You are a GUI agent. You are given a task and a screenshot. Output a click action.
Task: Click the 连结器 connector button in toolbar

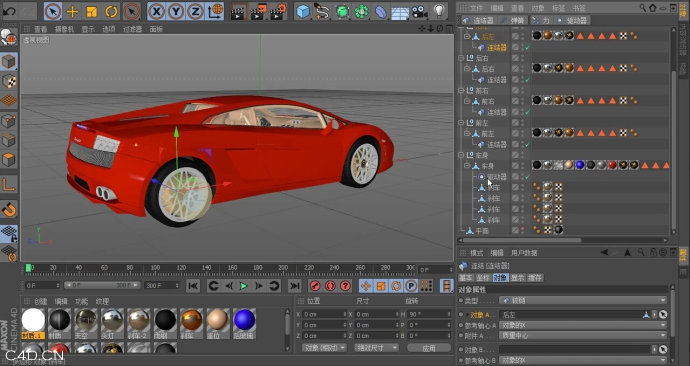(x=479, y=20)
